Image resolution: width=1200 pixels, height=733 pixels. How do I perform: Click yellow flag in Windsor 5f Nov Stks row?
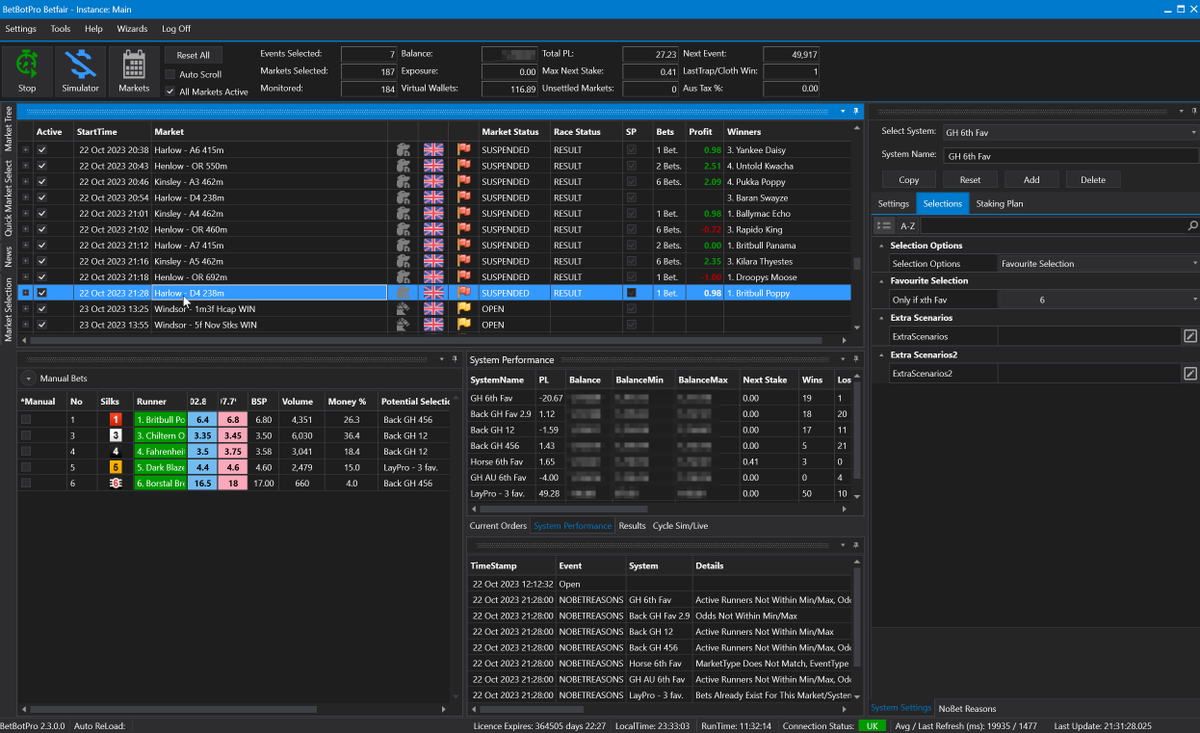tap(463, 325)
